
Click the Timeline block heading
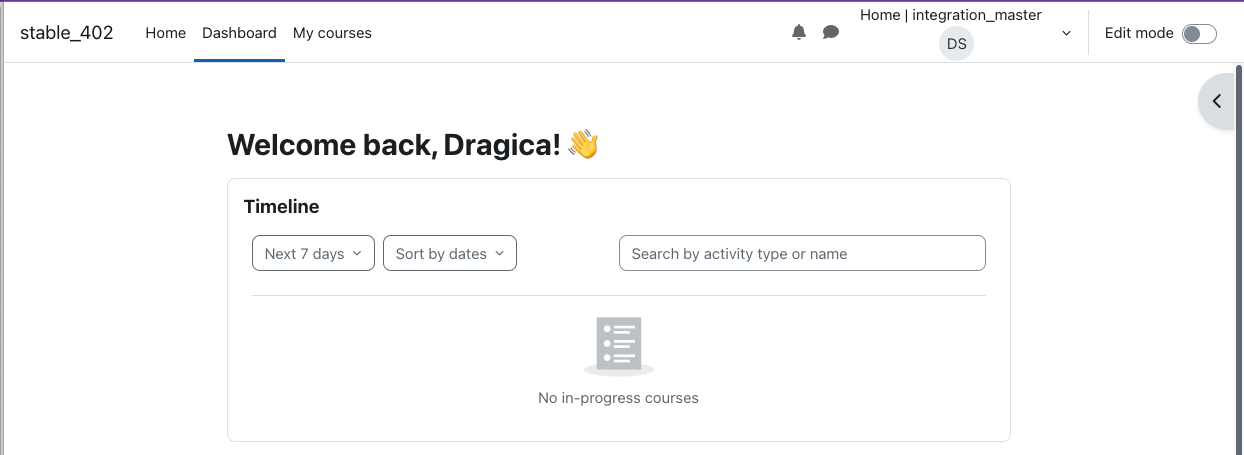[x=282, y=207]
